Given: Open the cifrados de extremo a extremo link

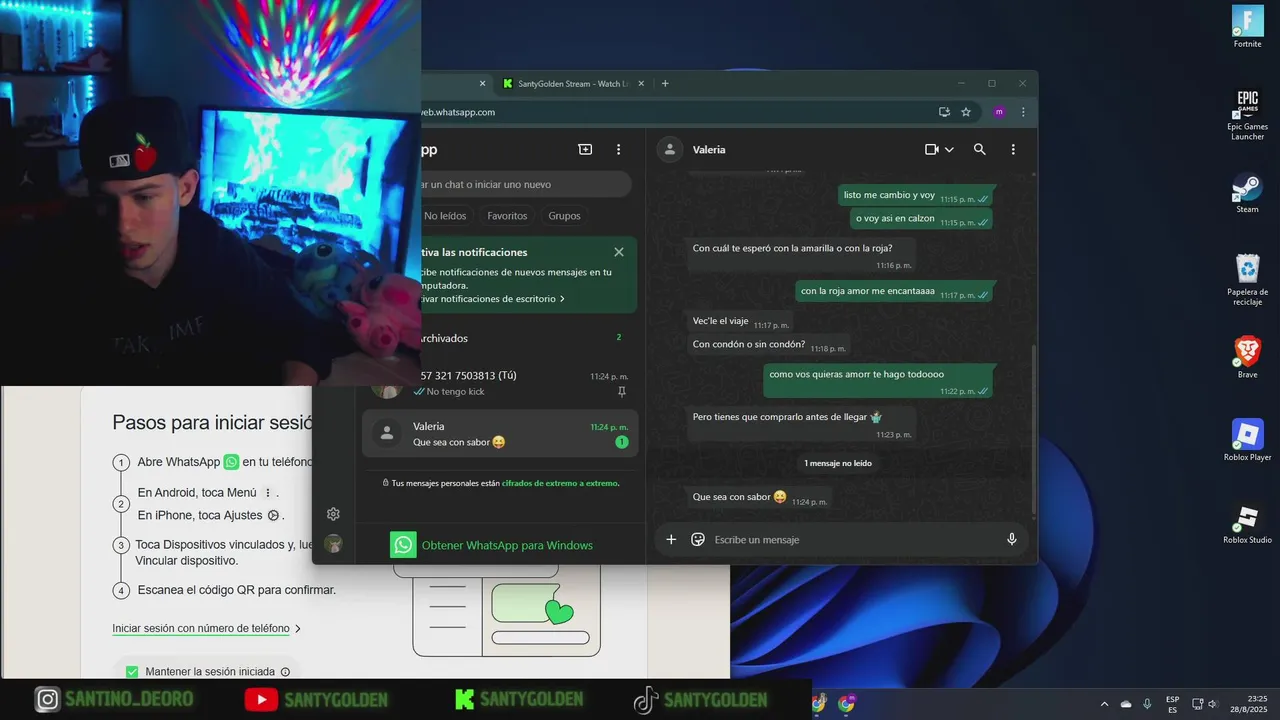Looking at the screenshot, I should coord(560,483).
